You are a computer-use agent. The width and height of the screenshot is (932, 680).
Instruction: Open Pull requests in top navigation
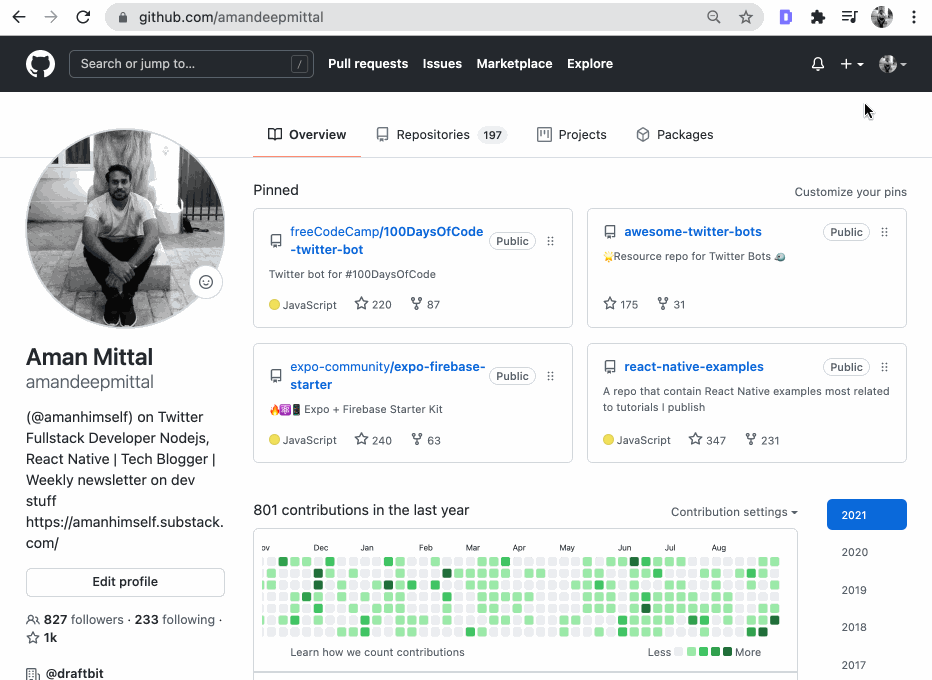368,64
